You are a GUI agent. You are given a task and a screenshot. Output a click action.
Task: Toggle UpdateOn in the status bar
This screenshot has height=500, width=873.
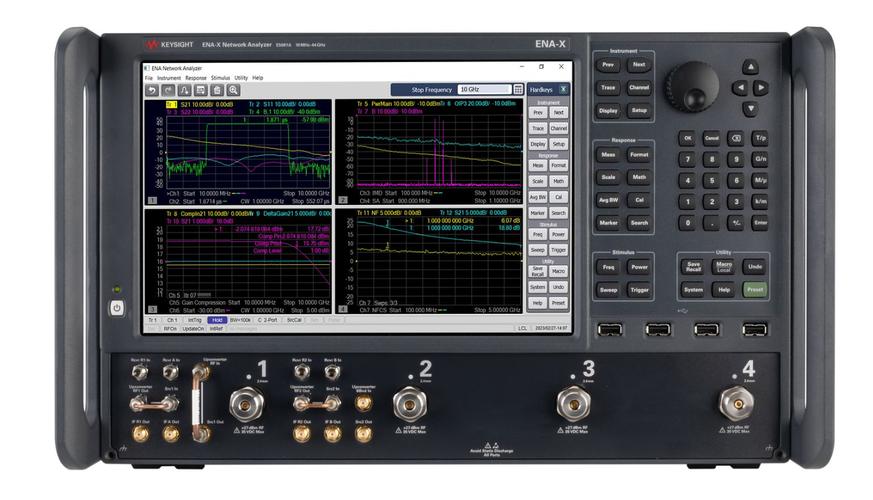(x=193, y=329)
